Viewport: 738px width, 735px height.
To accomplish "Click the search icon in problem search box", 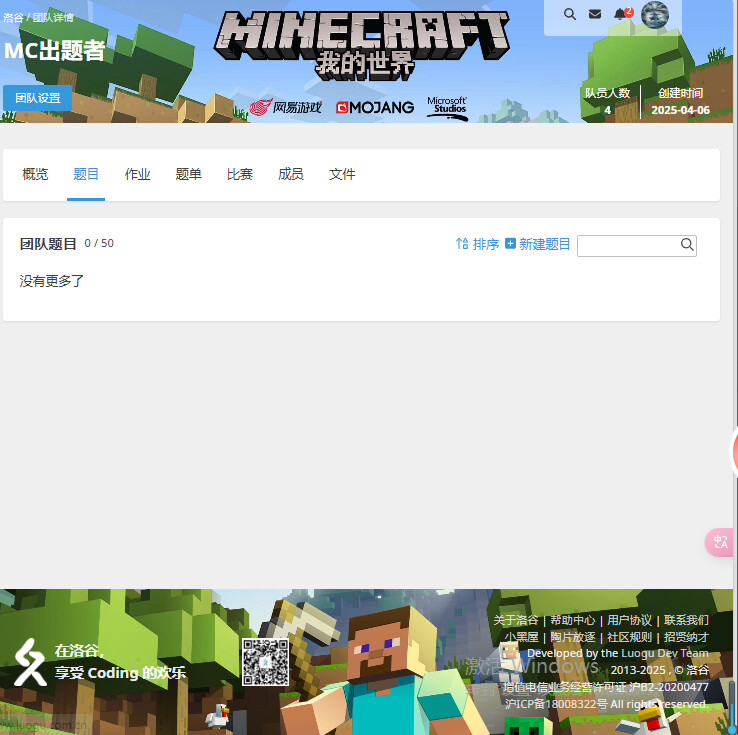I will point(687,245).
